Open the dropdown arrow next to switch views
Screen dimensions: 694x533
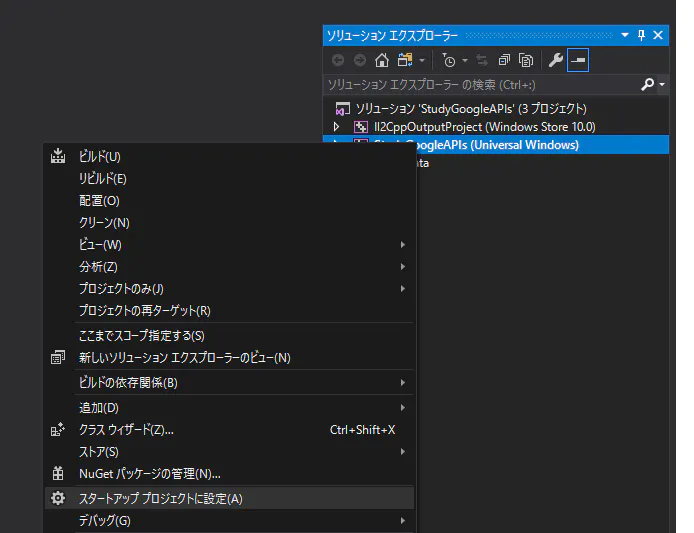coord(422,60)
